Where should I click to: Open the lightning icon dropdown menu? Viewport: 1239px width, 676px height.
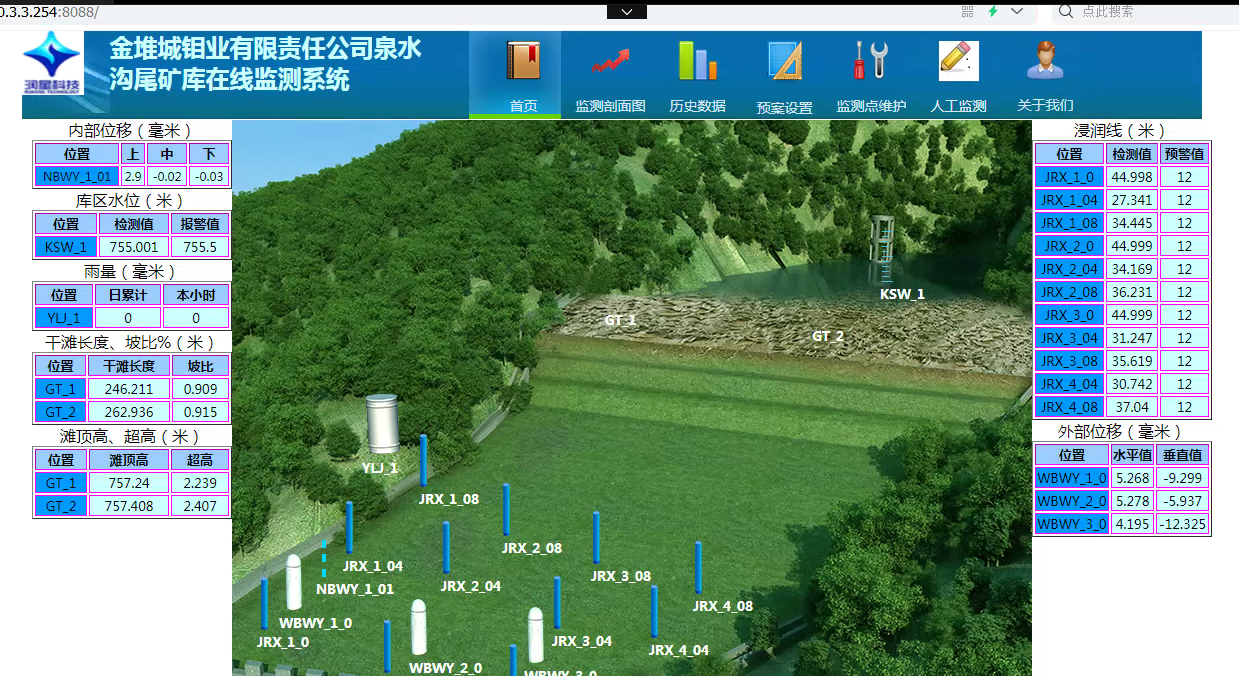993,10
